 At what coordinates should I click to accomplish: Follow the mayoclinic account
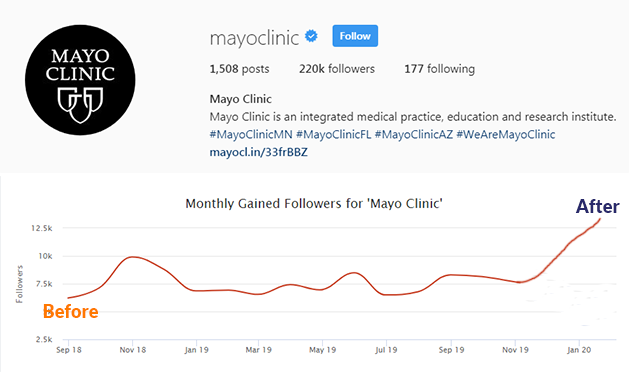355,36
